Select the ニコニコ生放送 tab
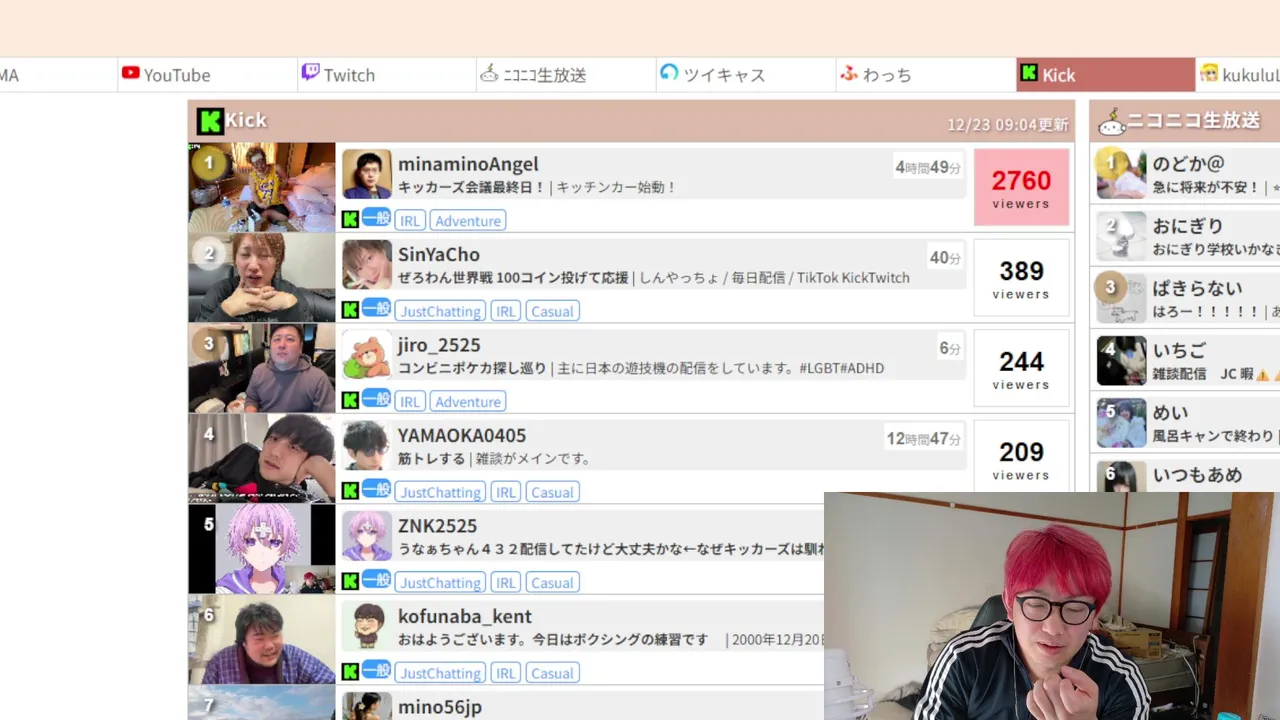The height and width of the screenshot is (720, 1280). click(x=566, y=75)
